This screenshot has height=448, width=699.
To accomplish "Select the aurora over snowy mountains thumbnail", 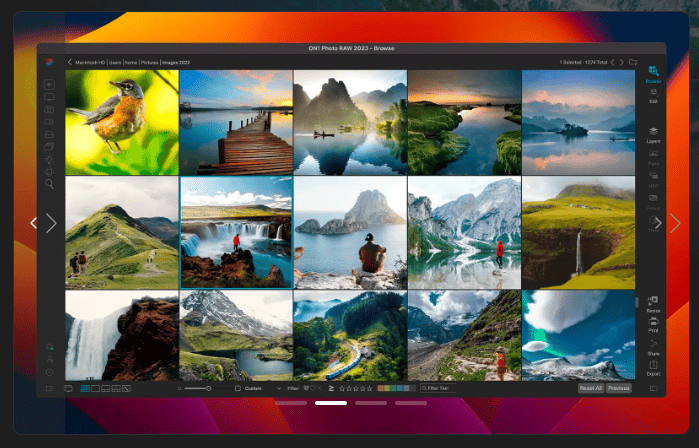I will pos(578,335).
